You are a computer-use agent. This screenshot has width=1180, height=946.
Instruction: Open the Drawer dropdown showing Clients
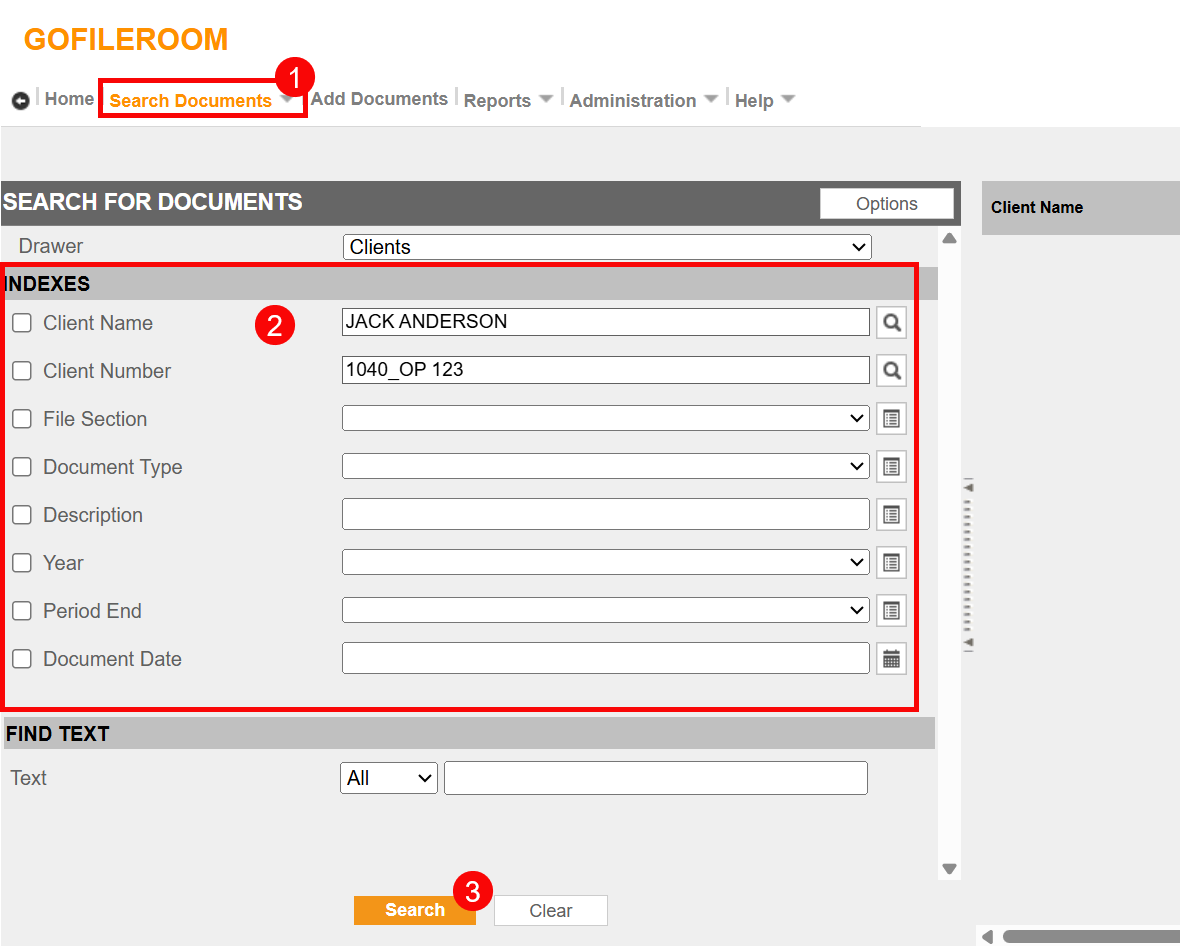pos(606,247)
